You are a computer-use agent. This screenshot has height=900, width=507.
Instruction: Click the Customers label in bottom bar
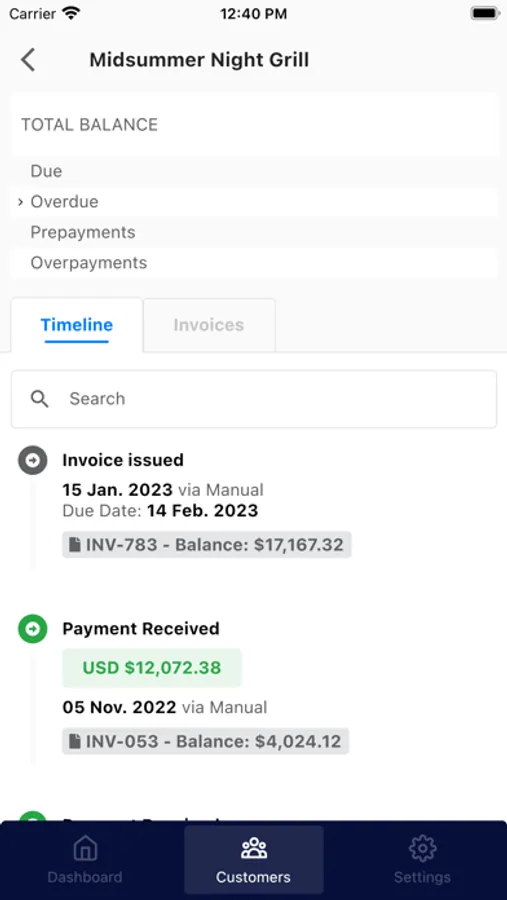point(253,877)
